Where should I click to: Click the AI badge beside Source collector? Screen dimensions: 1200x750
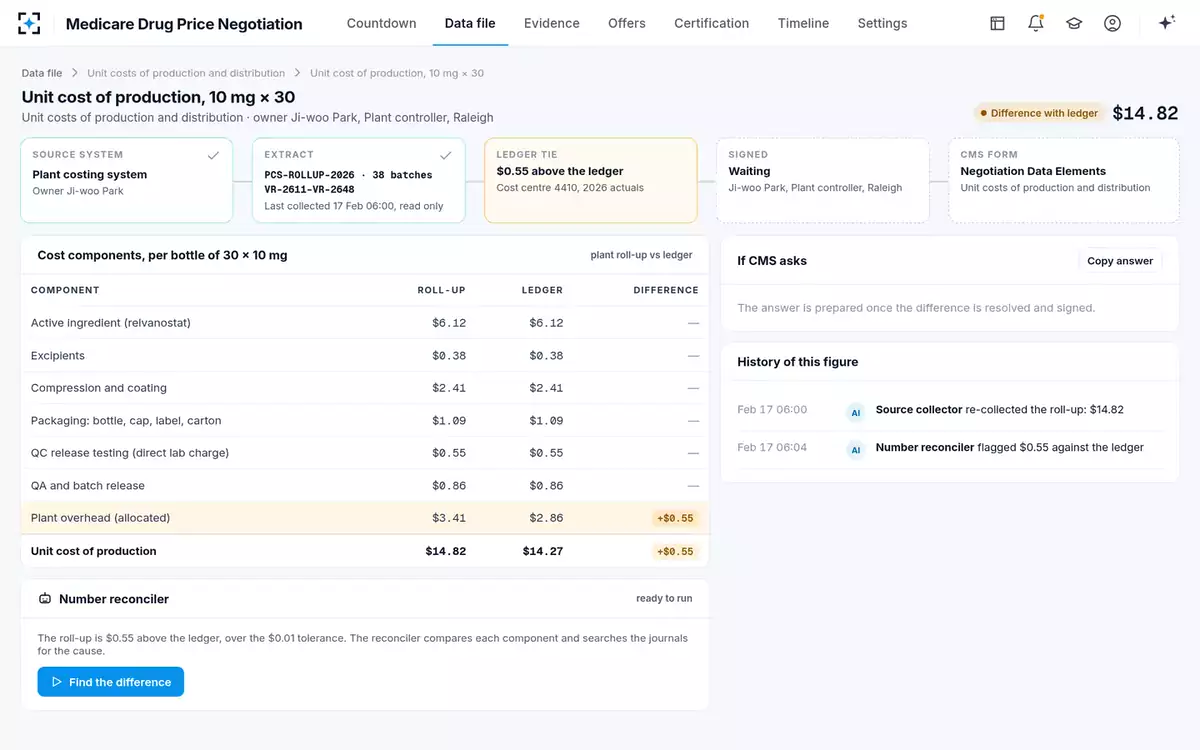(855, 412)
